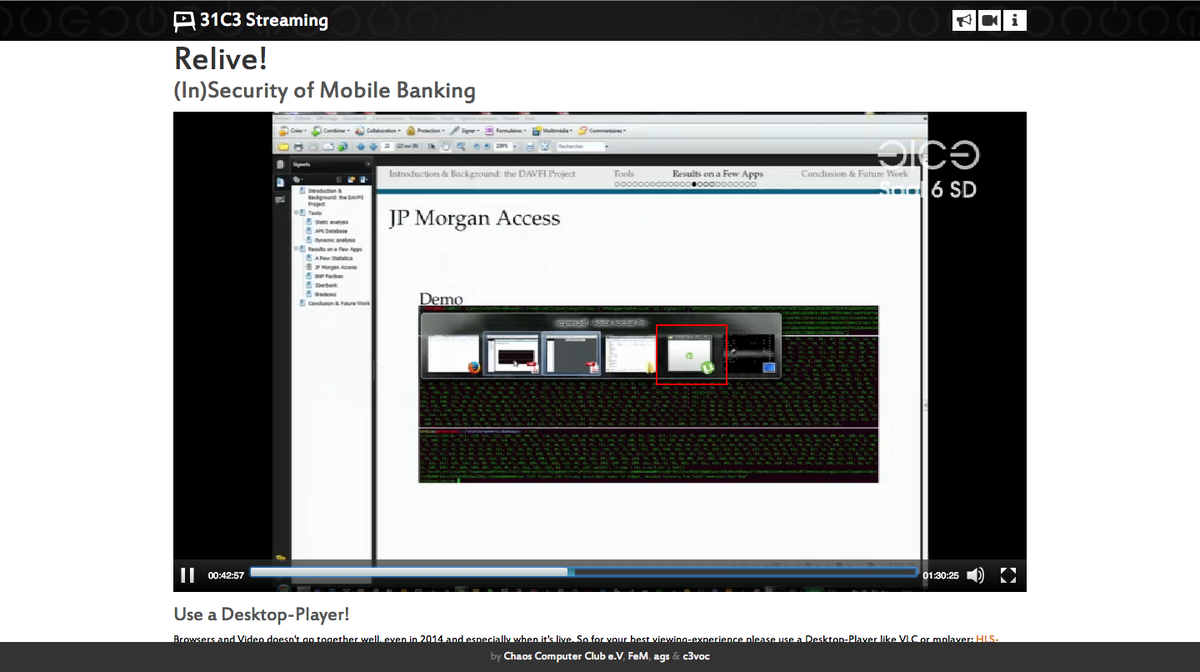Mute the video with speaker icon
Viewport: 1200px width, 672px height.
[x=976, y=575]
